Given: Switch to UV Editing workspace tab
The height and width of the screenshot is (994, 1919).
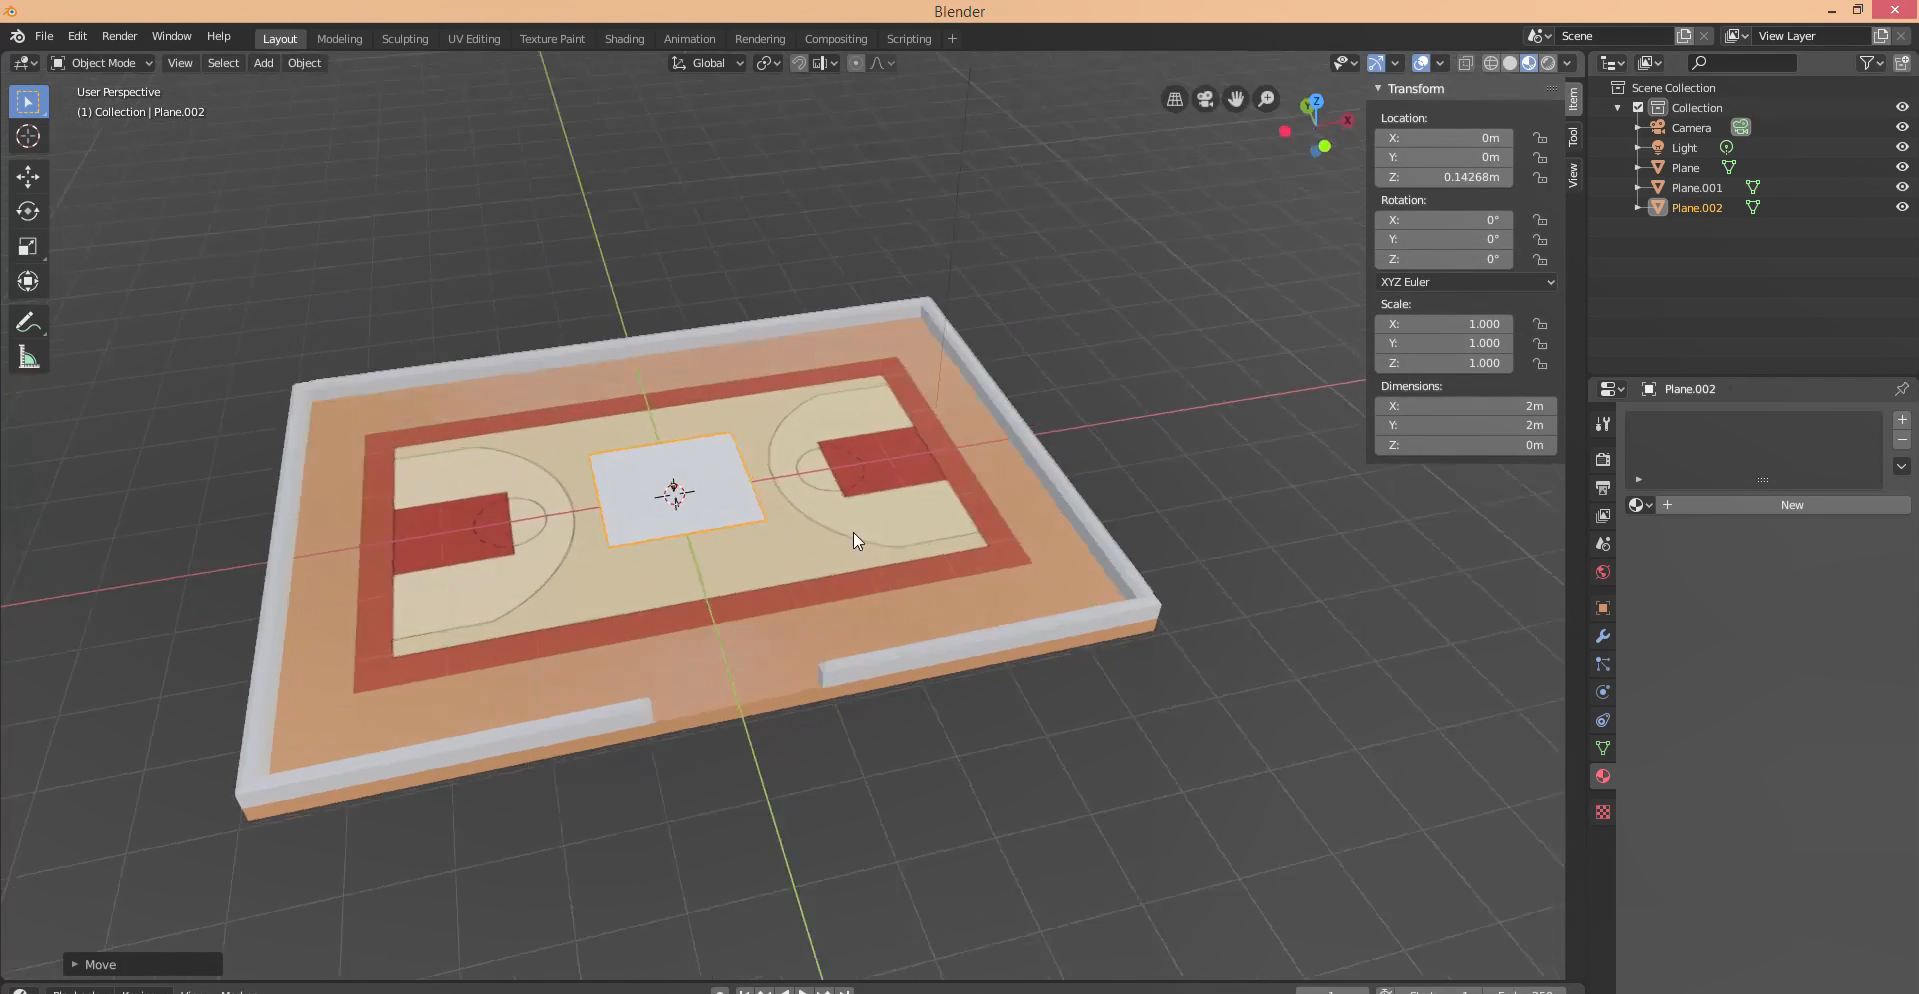Looking at the screenshot, I should coord(474,39).
